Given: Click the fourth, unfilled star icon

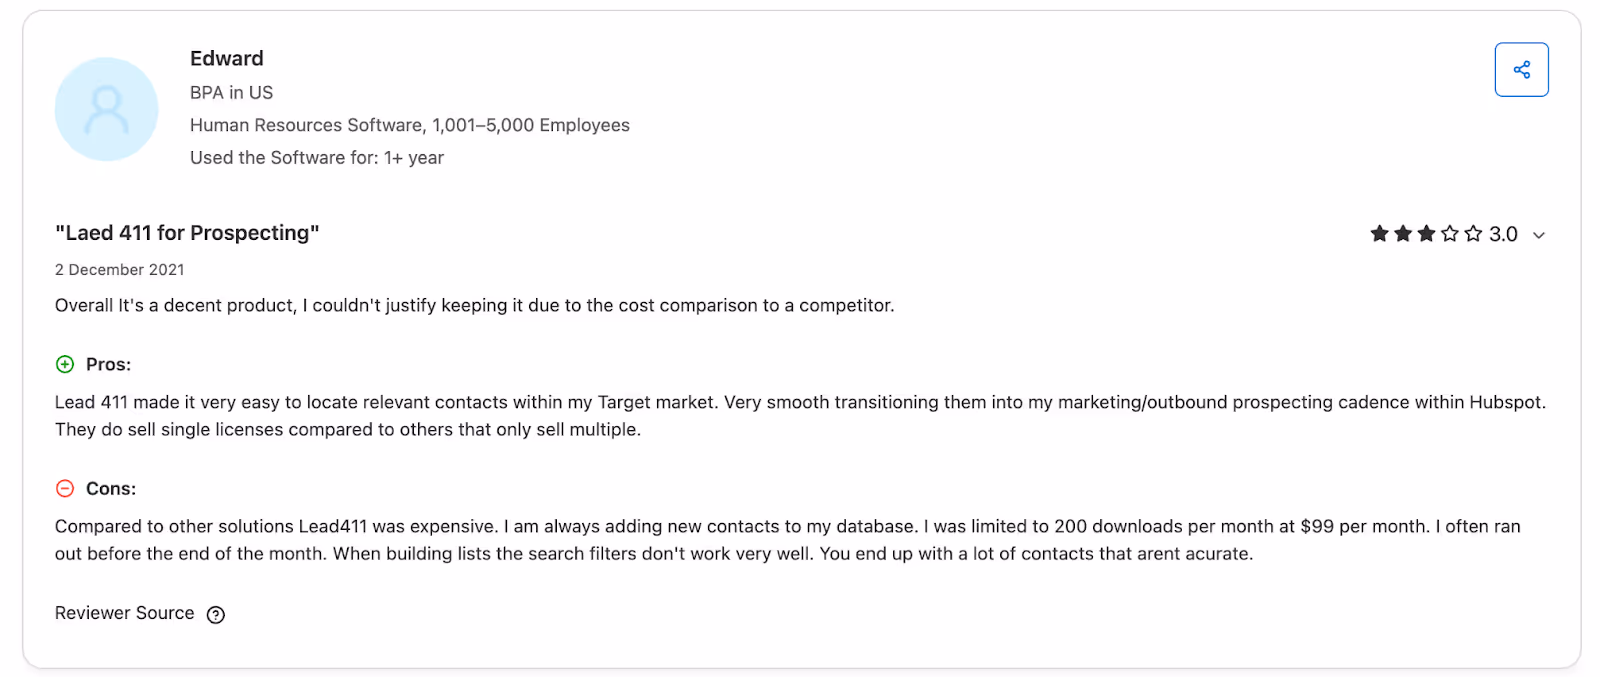Looking at the screenshot, I should [x=1450, y=233].
